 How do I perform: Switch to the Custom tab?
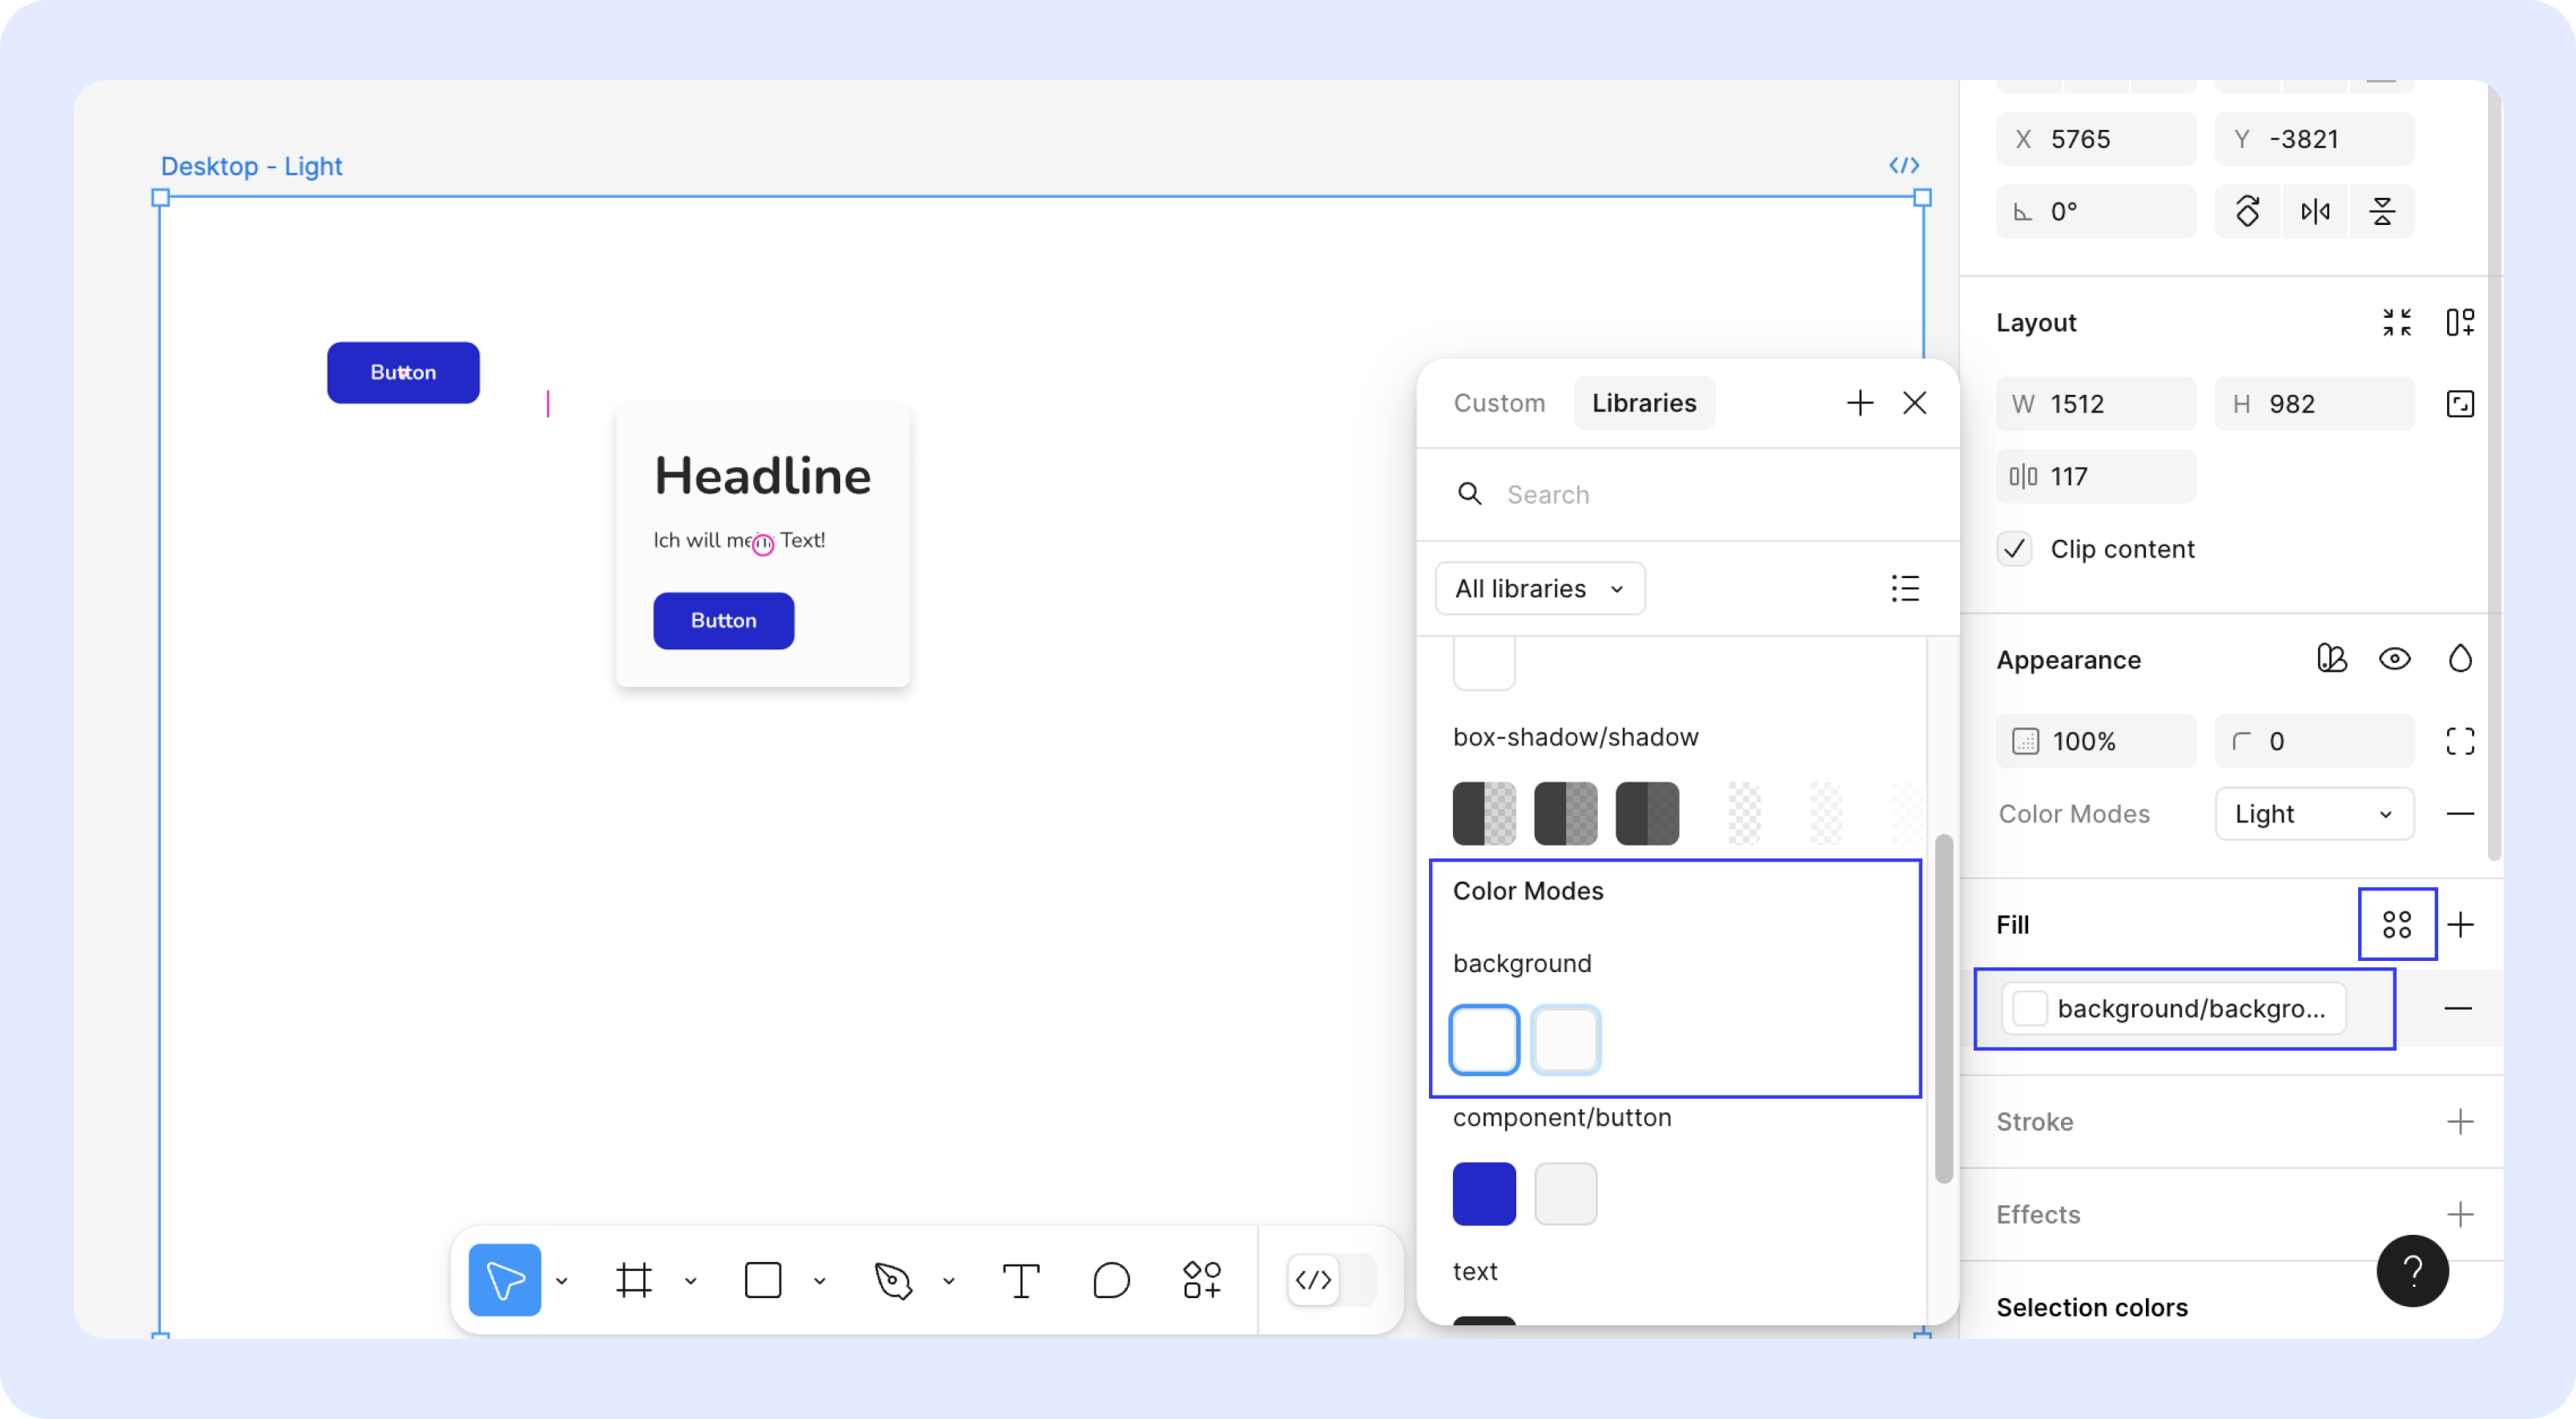1499,403
